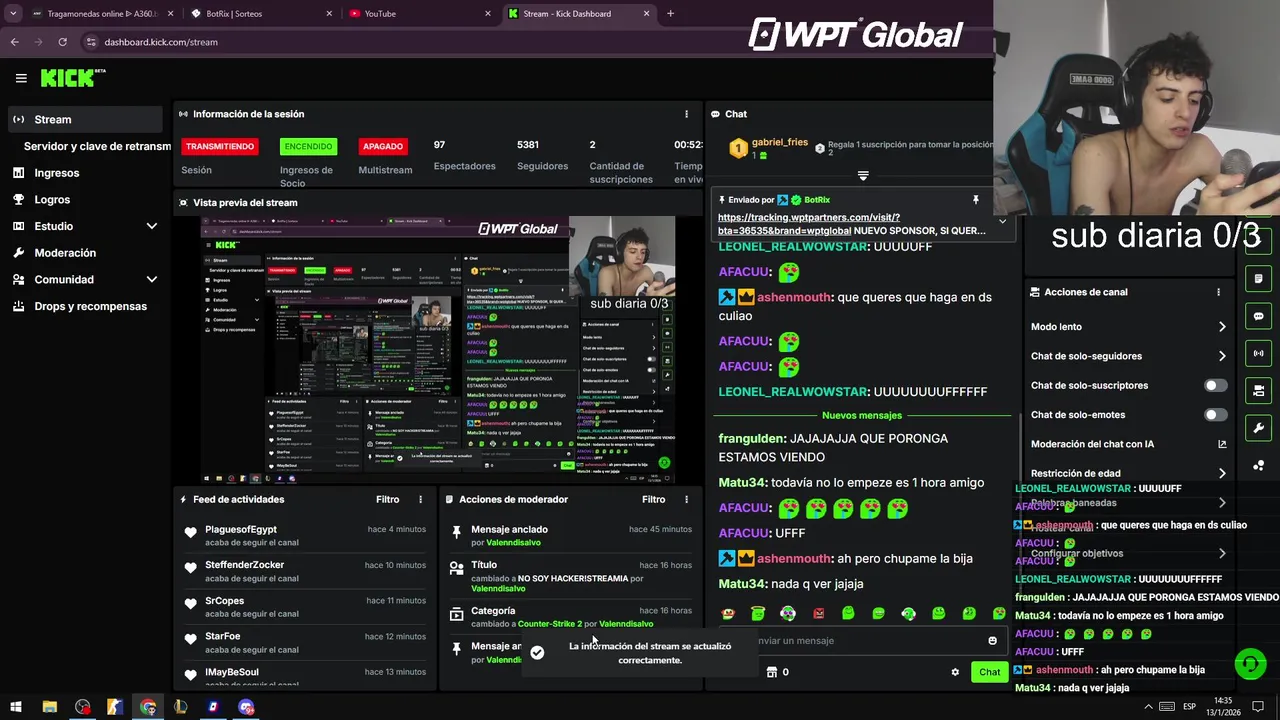Reload the dashboard page

(x=62, y=42)
